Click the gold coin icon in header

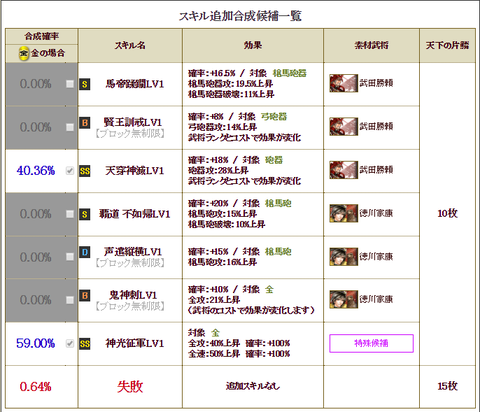point(24,53)
